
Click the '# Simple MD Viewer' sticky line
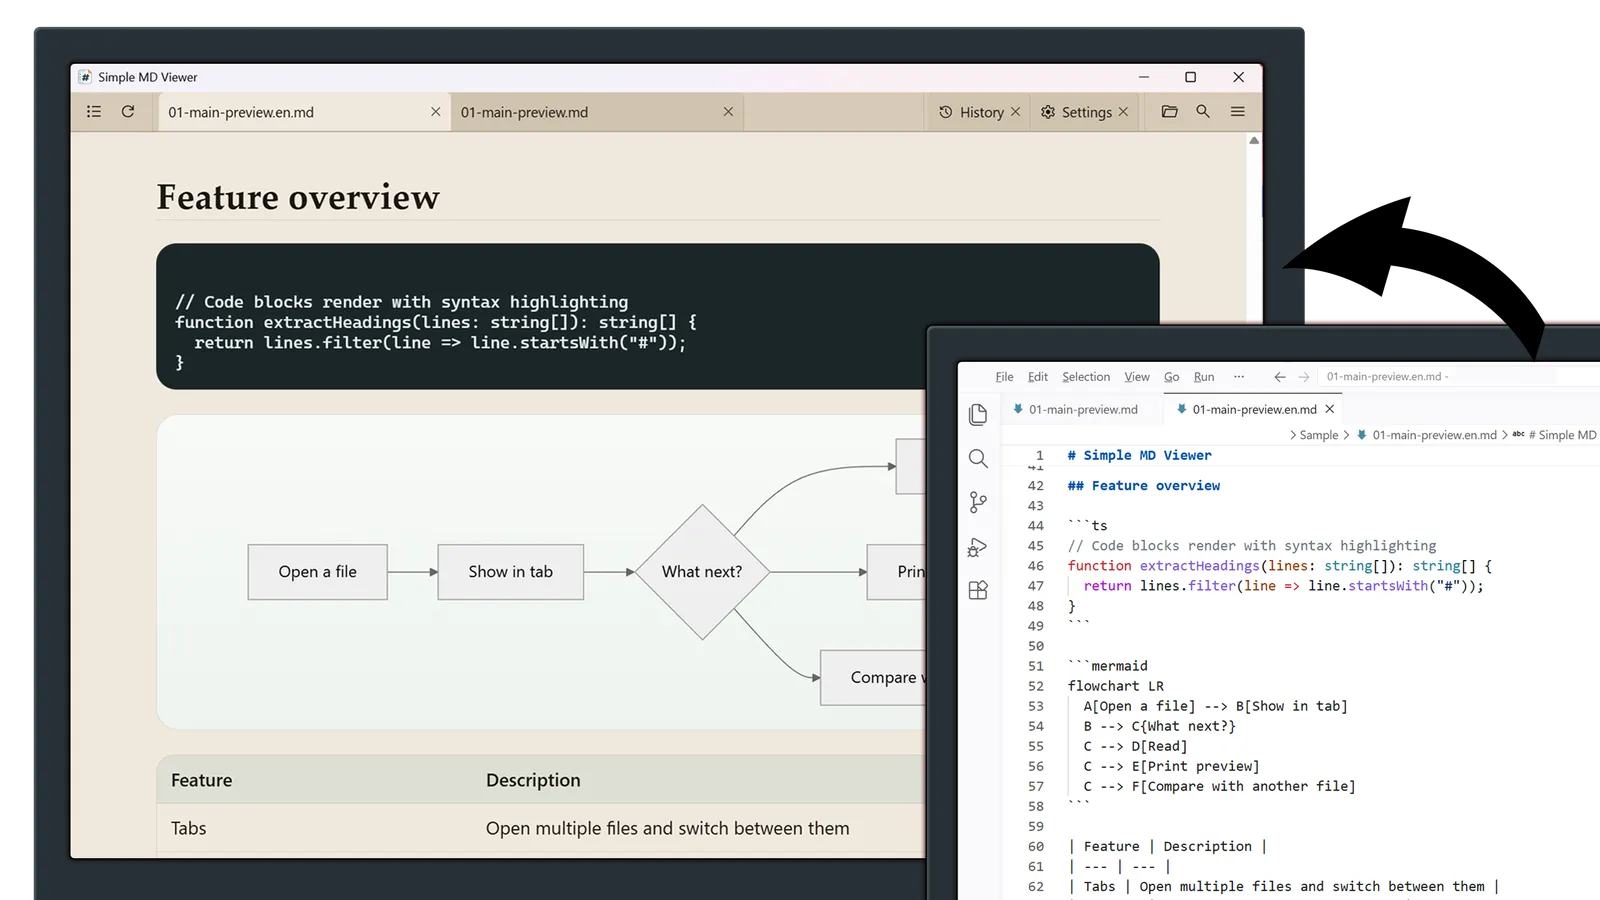point(1139,455)
